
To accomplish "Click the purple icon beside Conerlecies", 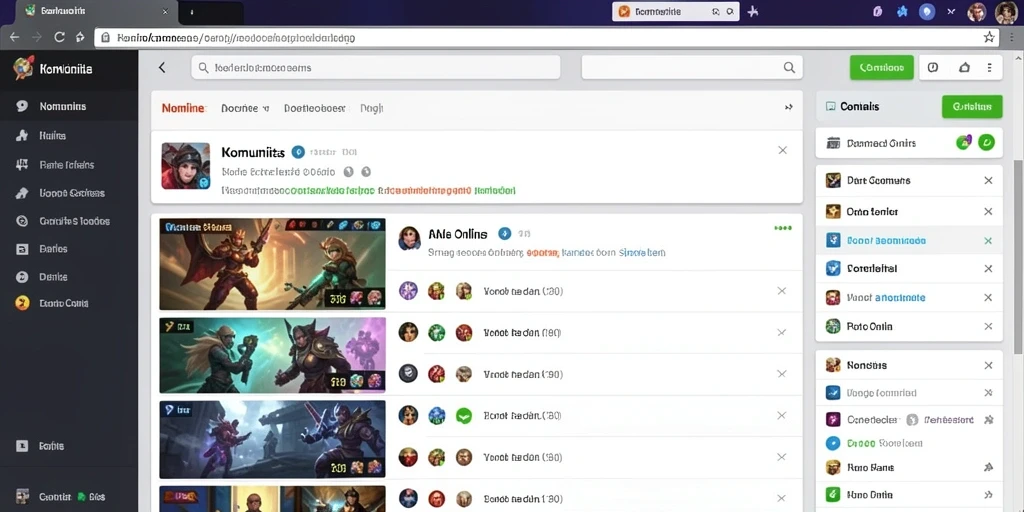I will (x=833, y=419).
